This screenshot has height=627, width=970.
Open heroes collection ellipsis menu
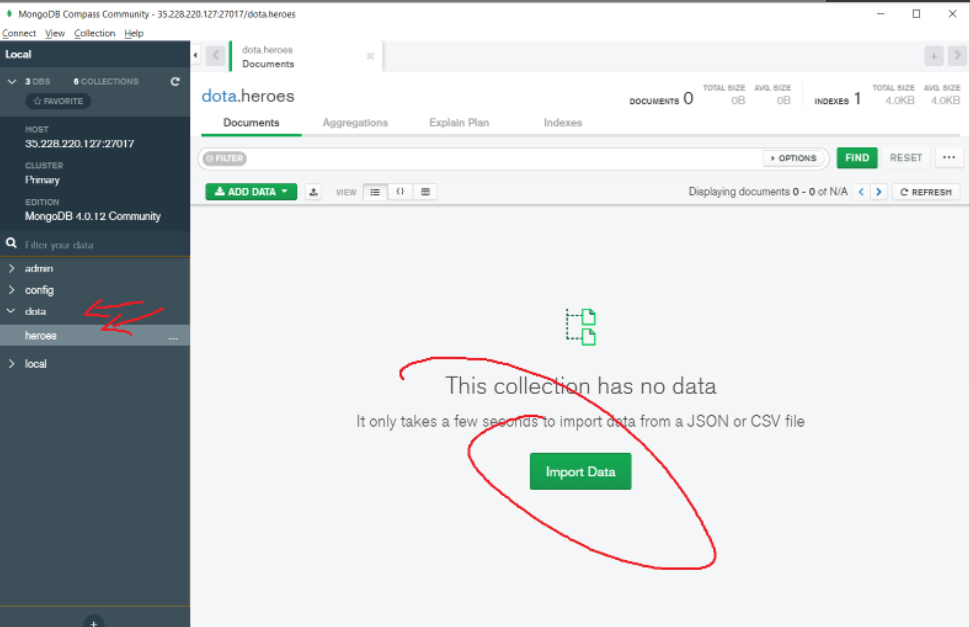(x=173, y=337)
